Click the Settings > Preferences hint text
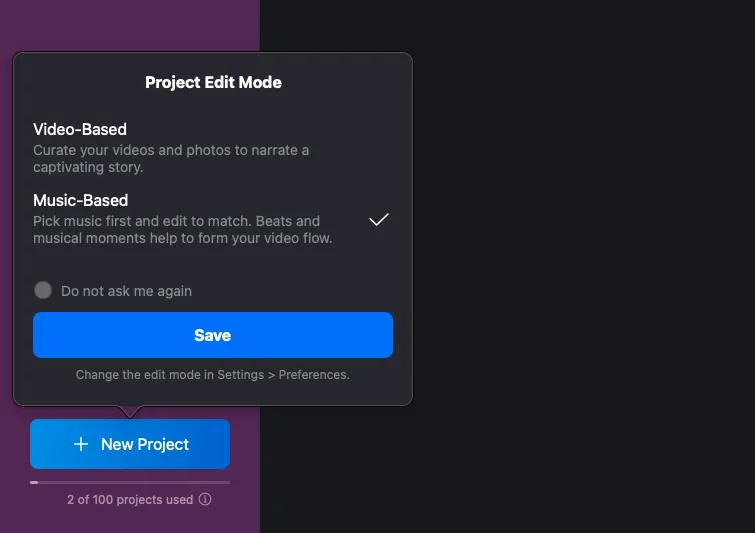 (x=212, y=375)
